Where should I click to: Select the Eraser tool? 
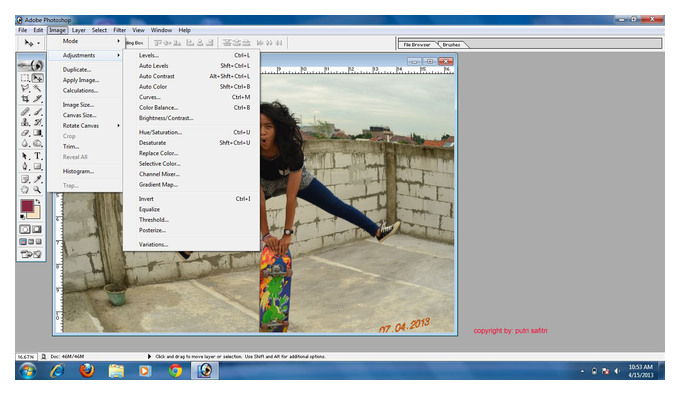tap(25, 133)
